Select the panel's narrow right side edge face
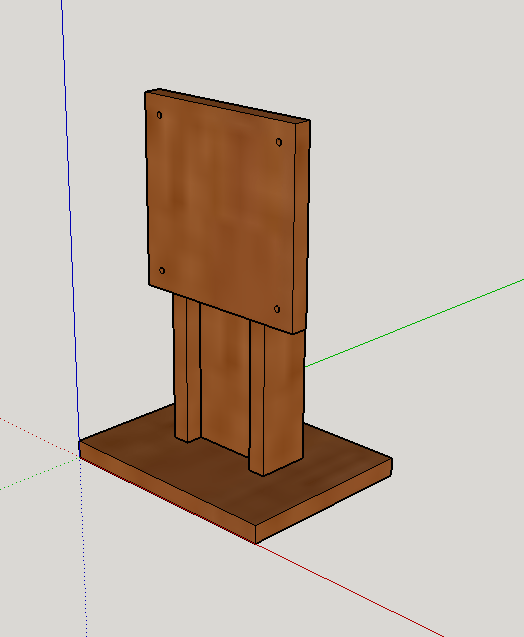The height and width of the screenshot is (637, 524). [x=301, y=225]
